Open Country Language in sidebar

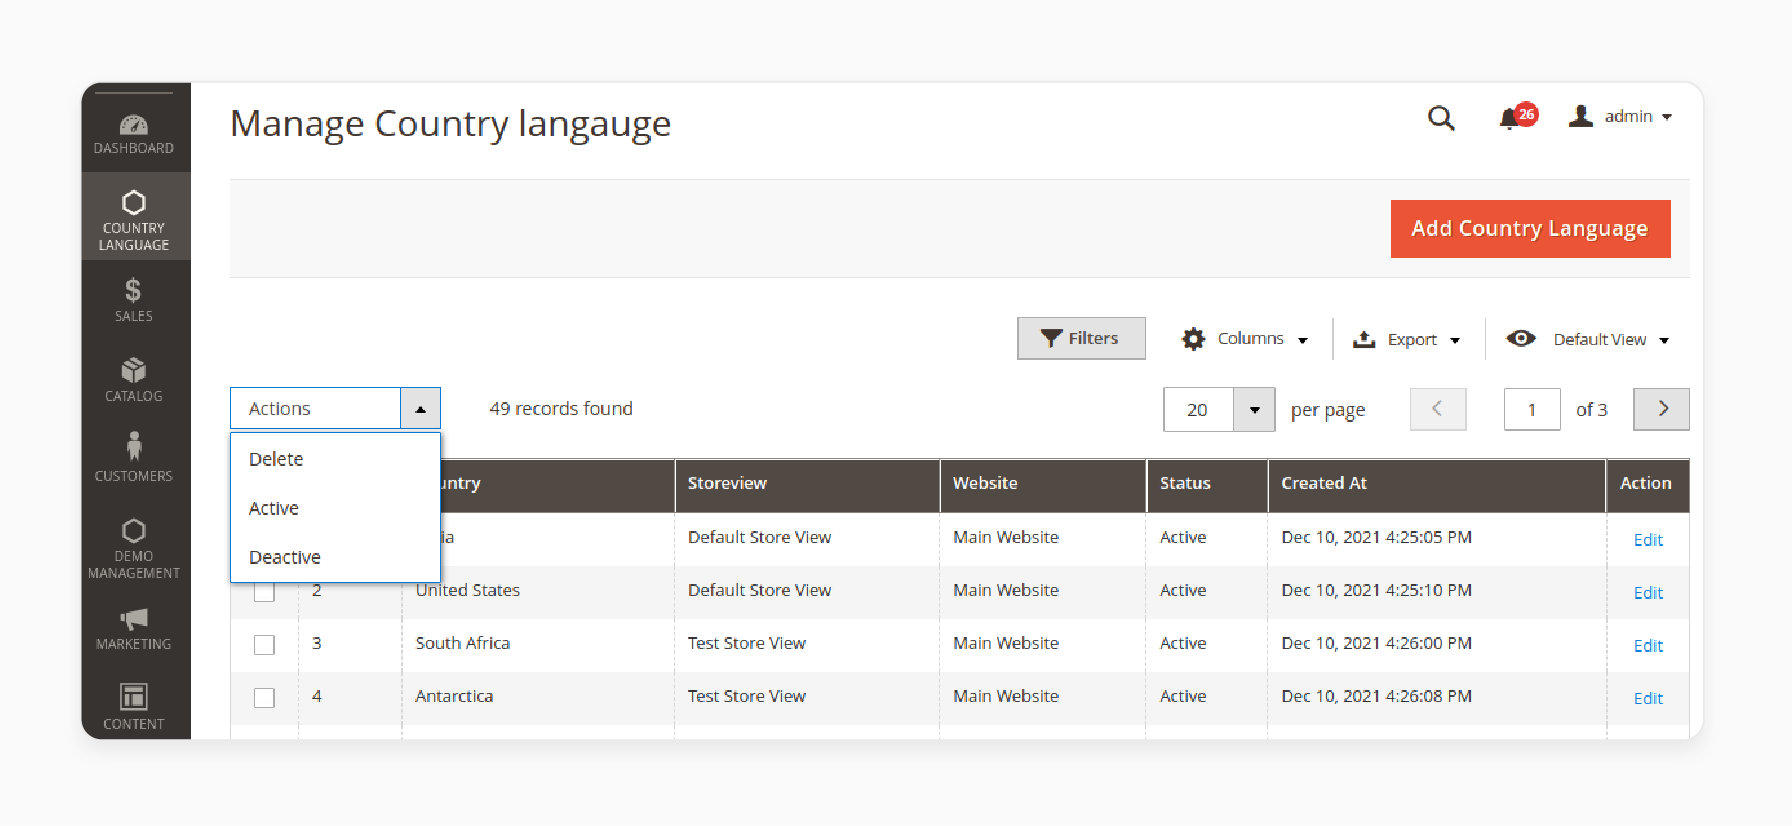click(x=134, y=218)
